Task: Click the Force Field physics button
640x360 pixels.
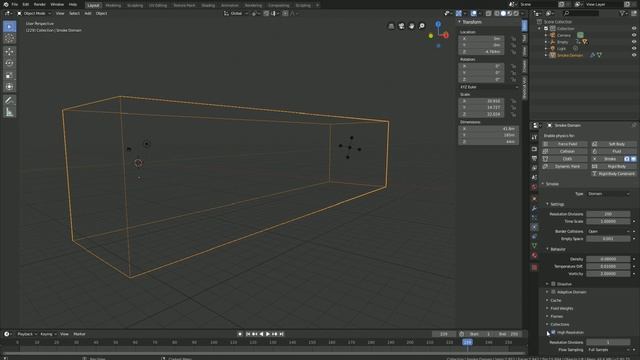Action: pyautogui.click(x=565, y=144)
